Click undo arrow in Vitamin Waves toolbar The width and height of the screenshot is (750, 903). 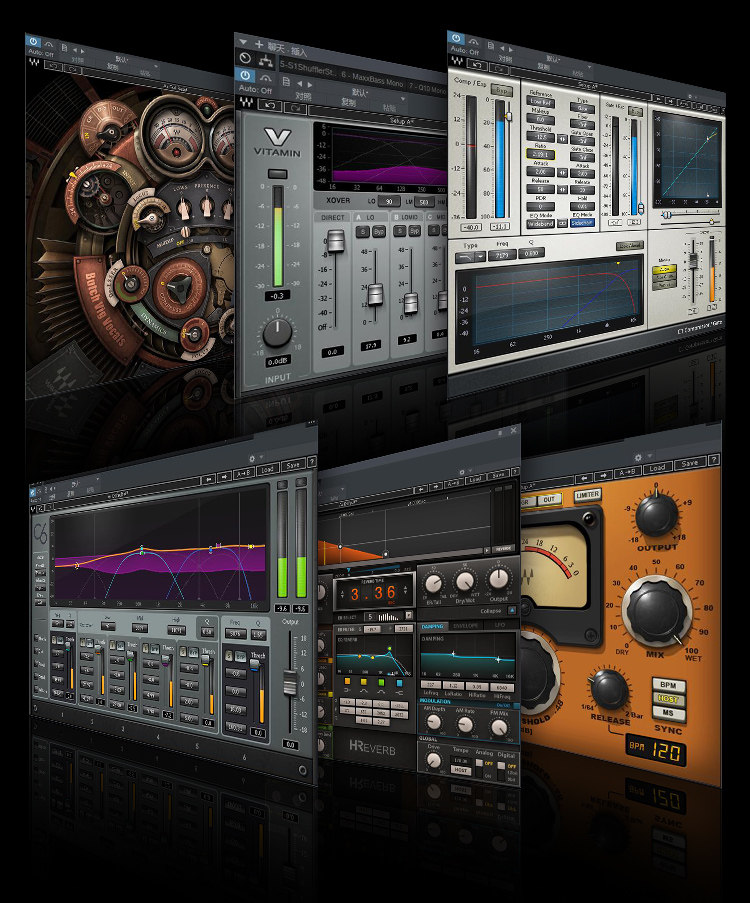point(269,105)
